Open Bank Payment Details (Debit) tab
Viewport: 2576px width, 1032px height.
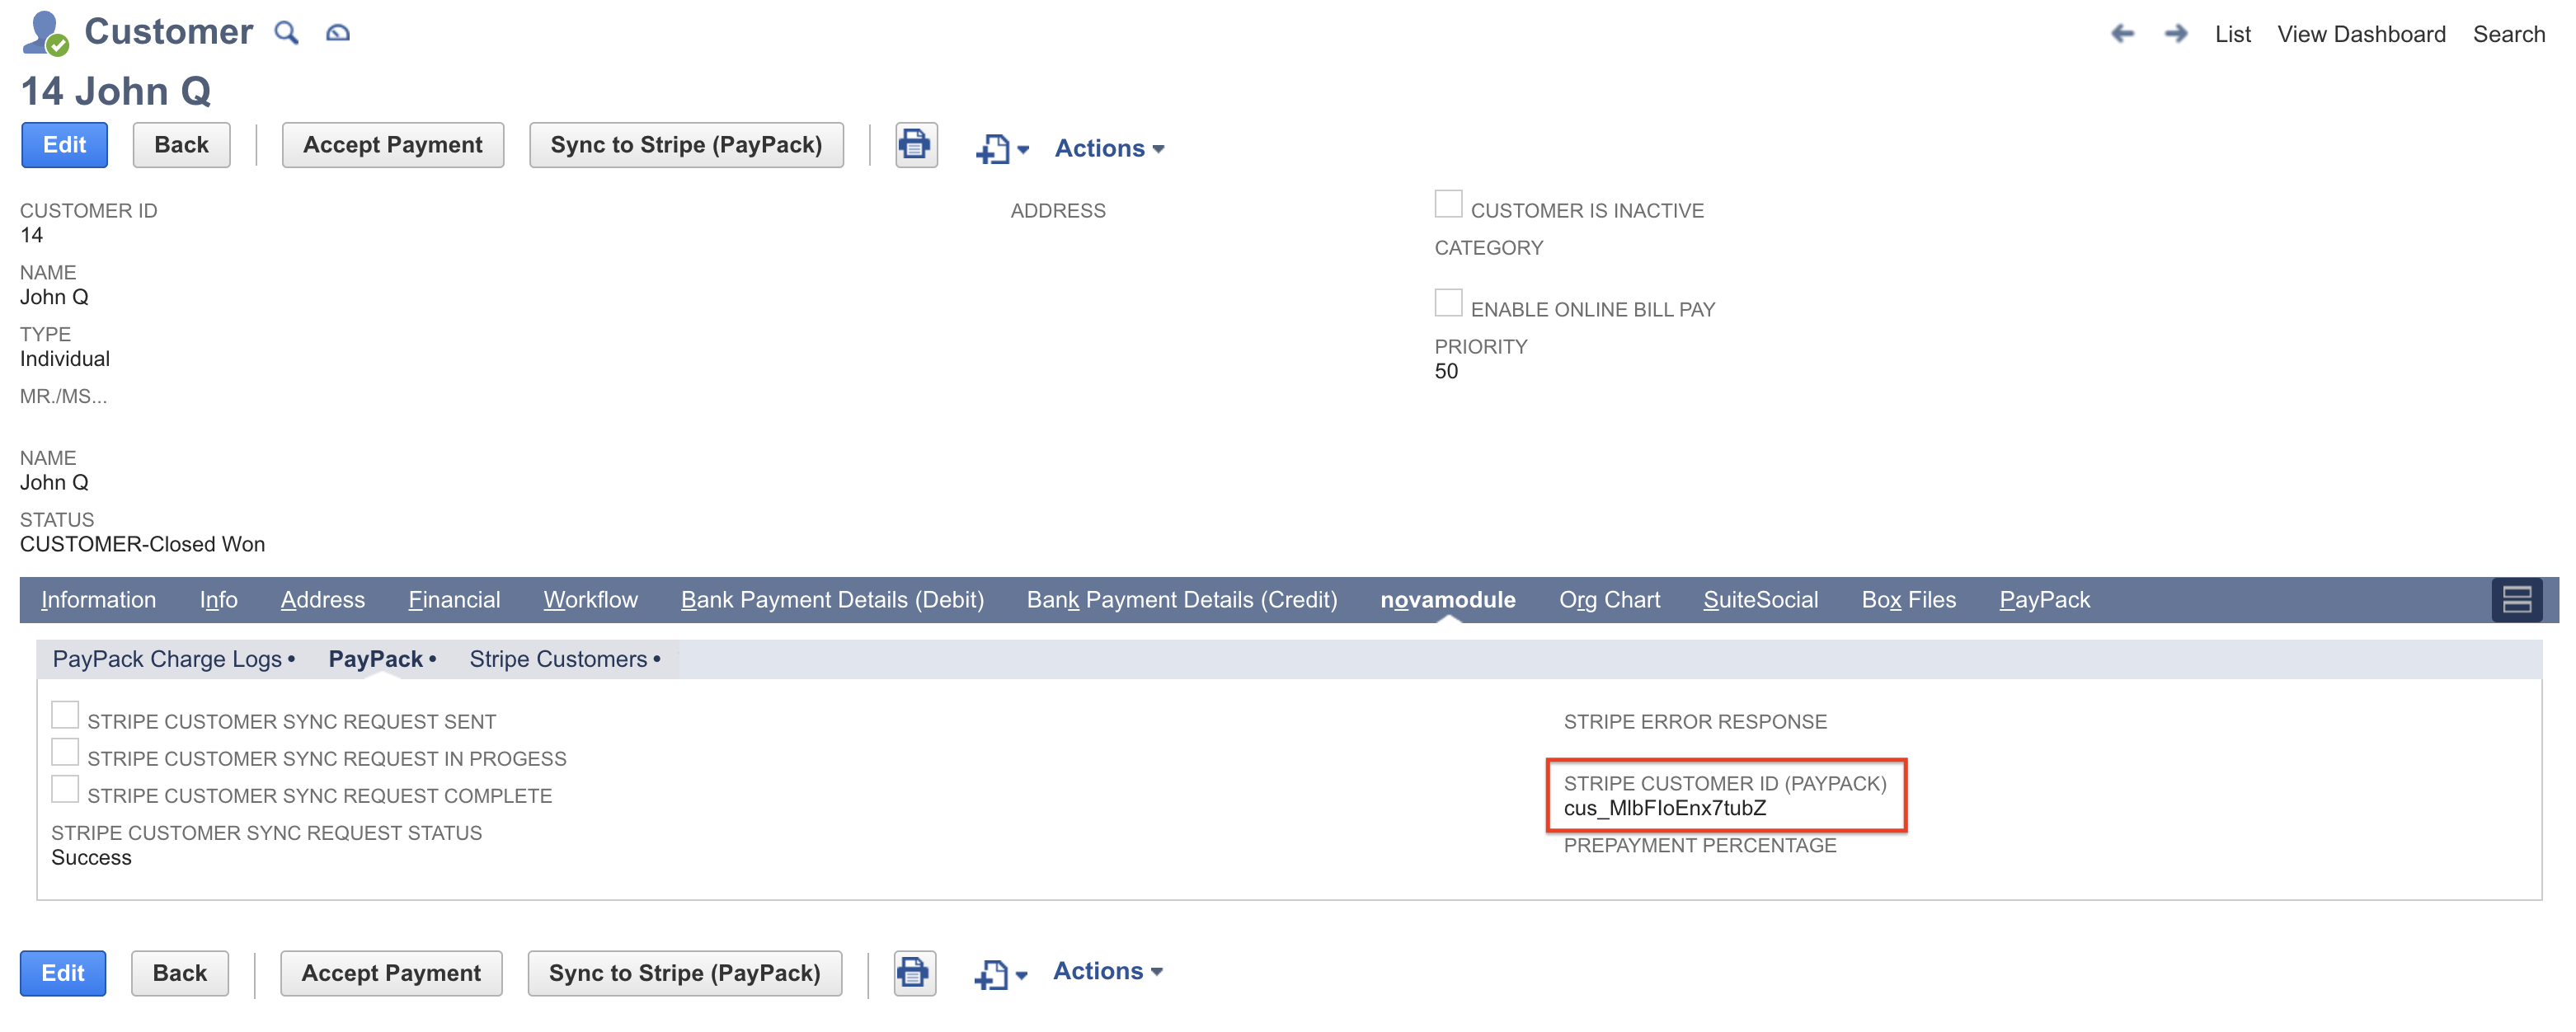pyautogui.click(x=832, y=600)
